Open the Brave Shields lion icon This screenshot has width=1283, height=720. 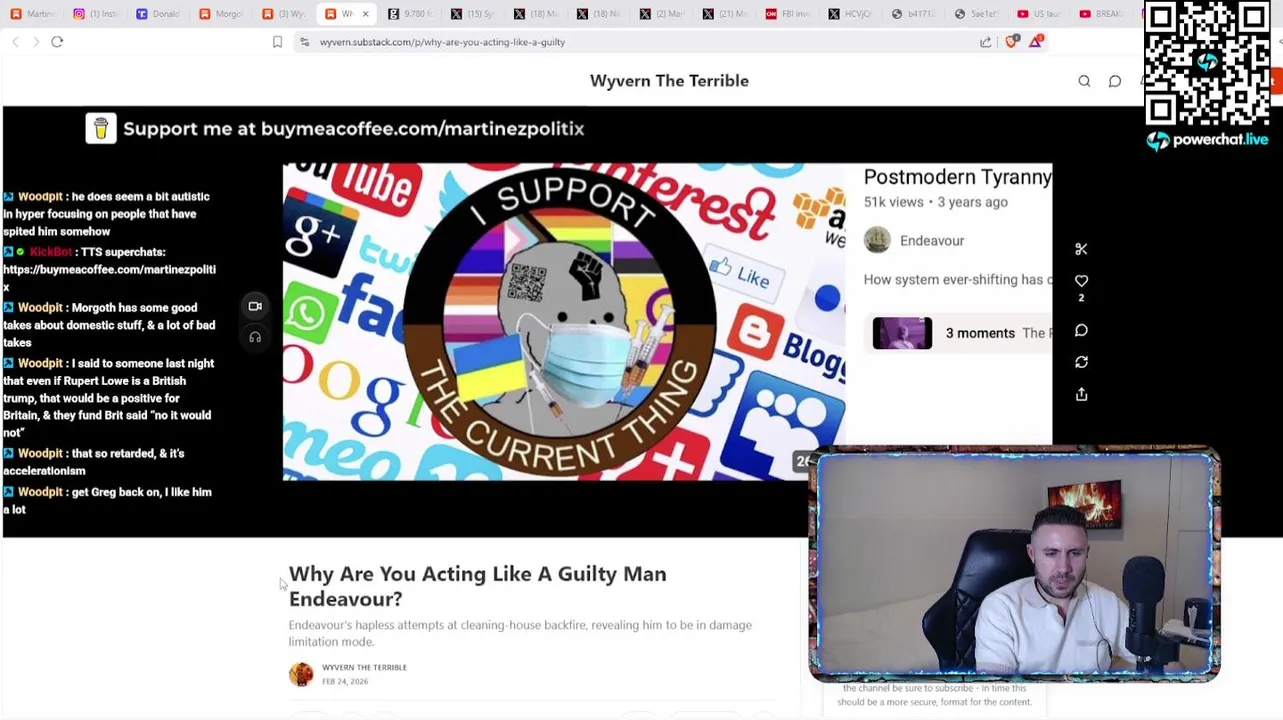(x=1012, y=42)
